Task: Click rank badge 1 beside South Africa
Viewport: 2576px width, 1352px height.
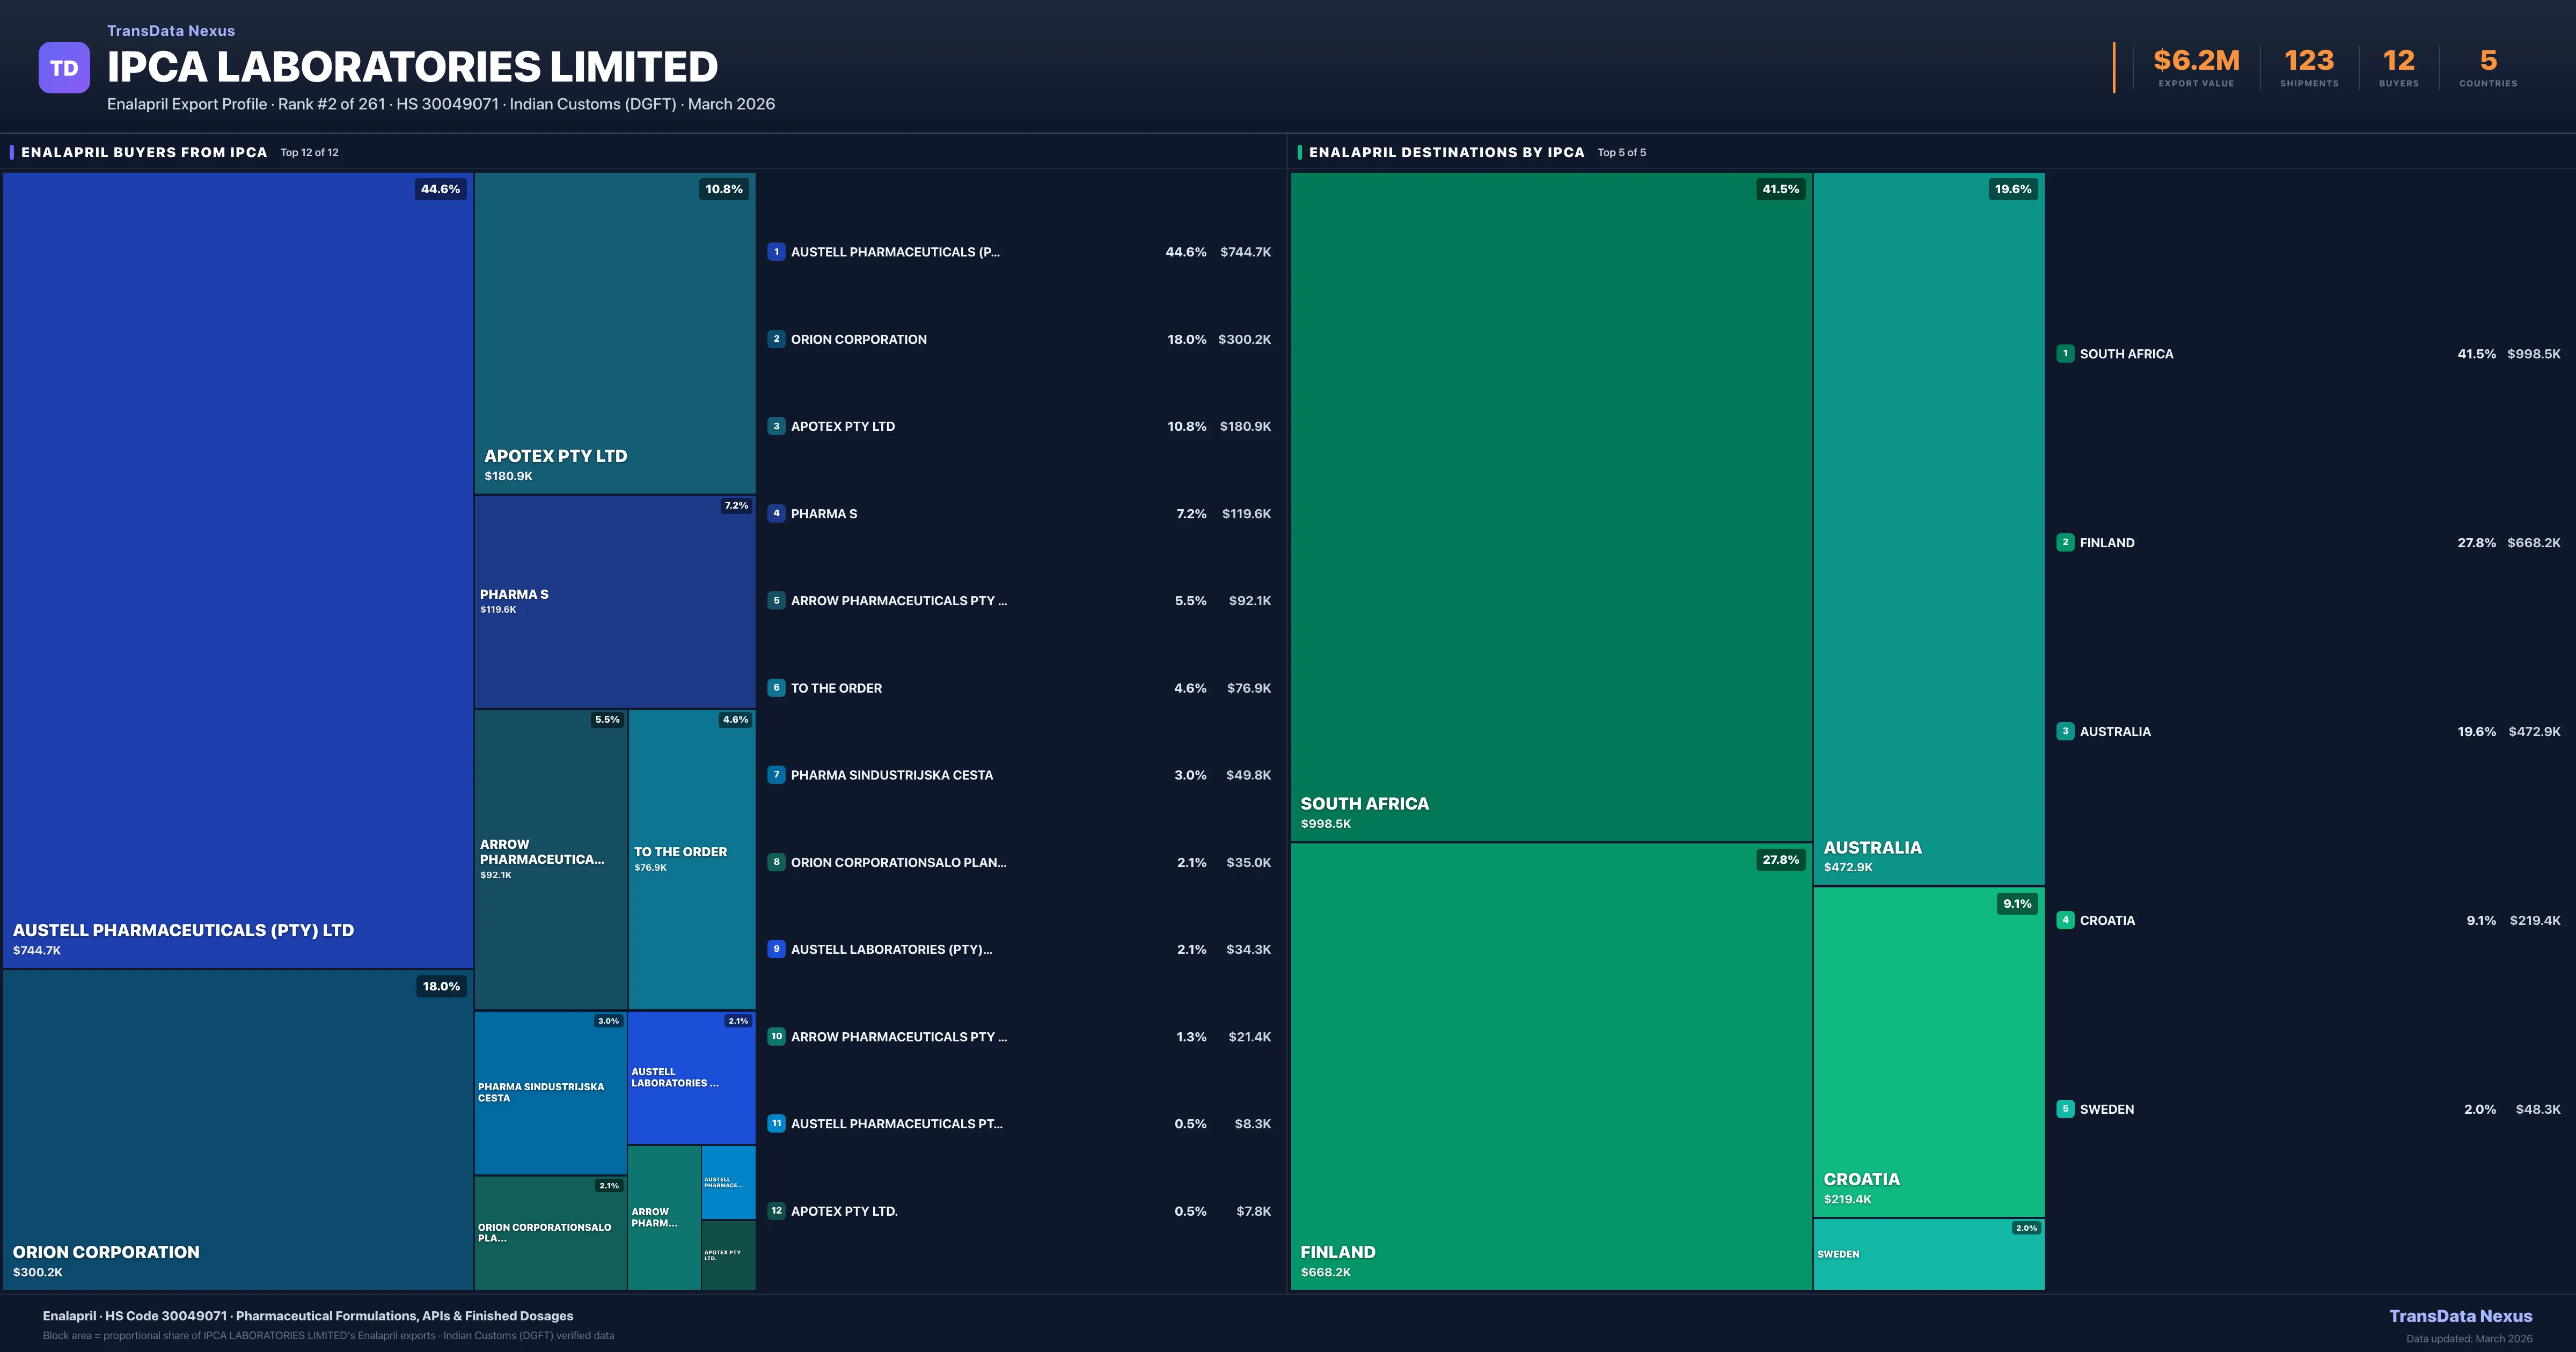Action: pyautogui.click(x=2065, y=354)
